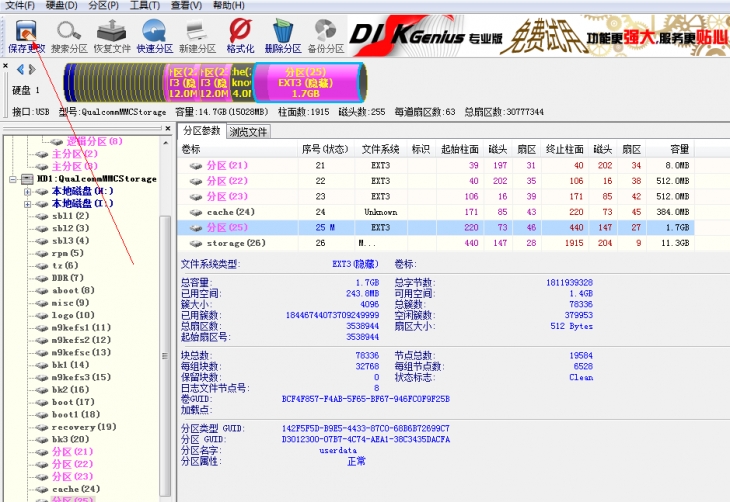Select recovery(19) tree item
The image size is (730, 502).
coord(84,427)
